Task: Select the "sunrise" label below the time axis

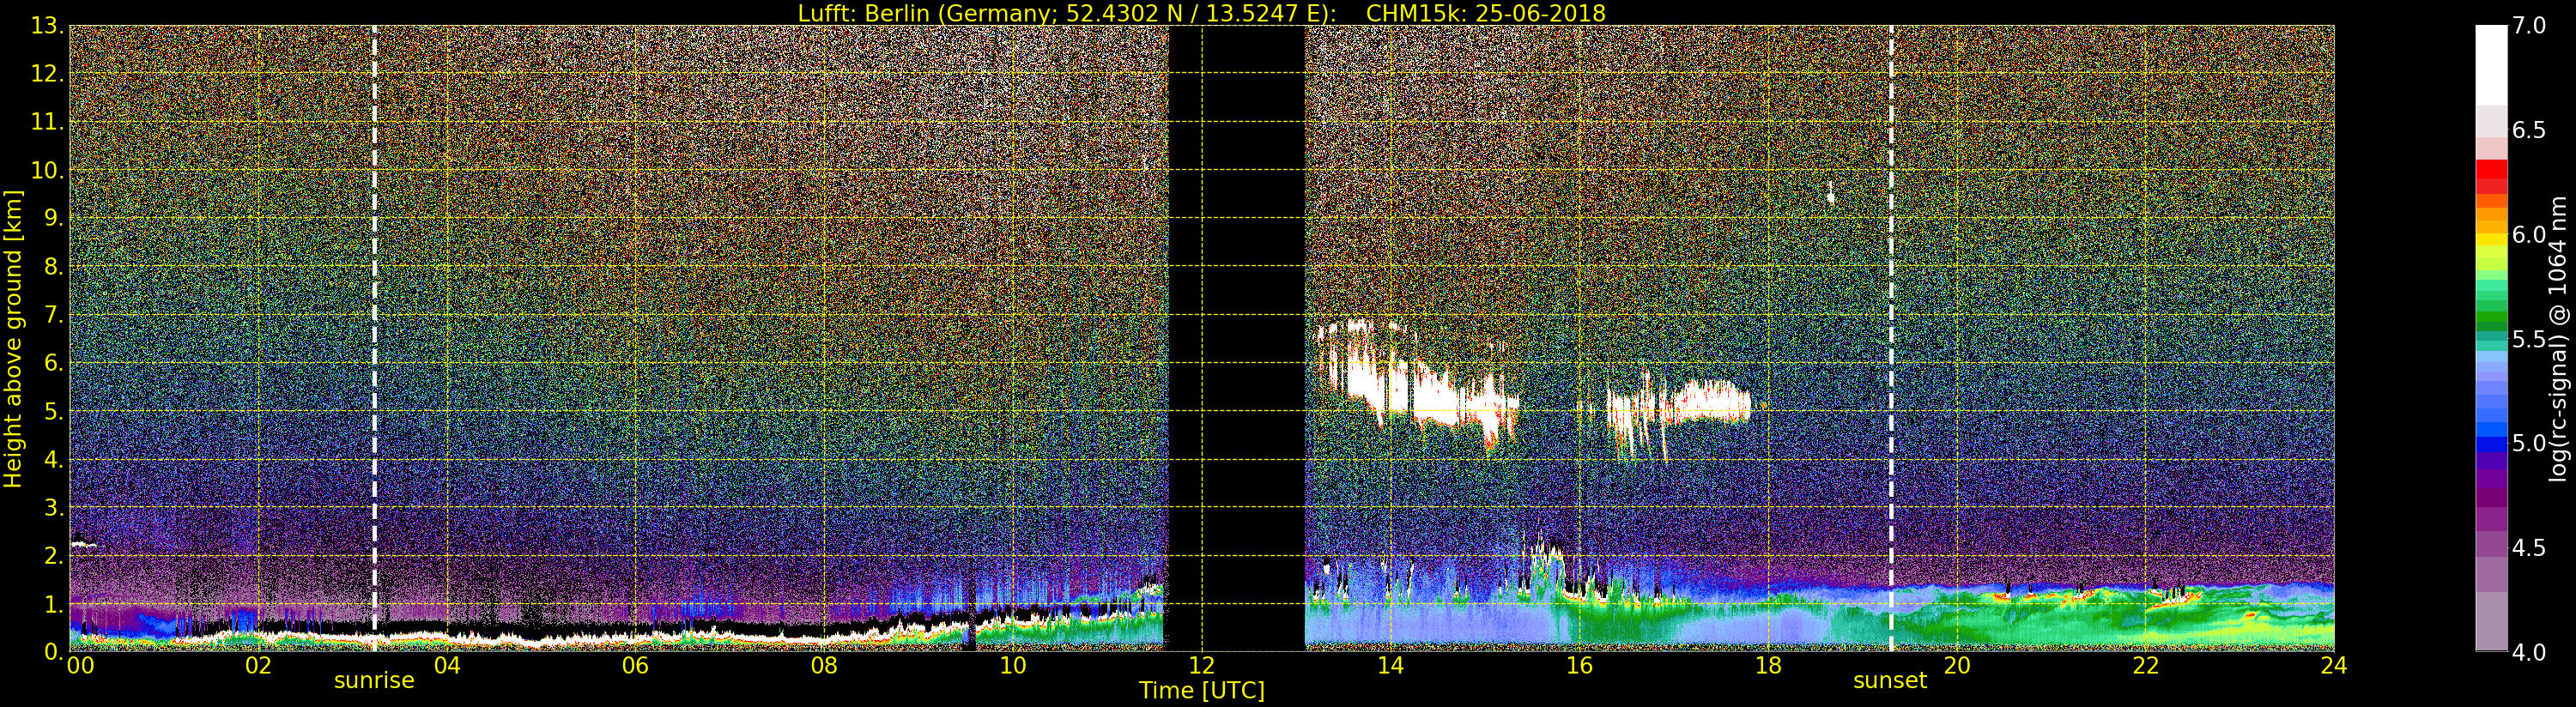Action: (x=374, y=681)
